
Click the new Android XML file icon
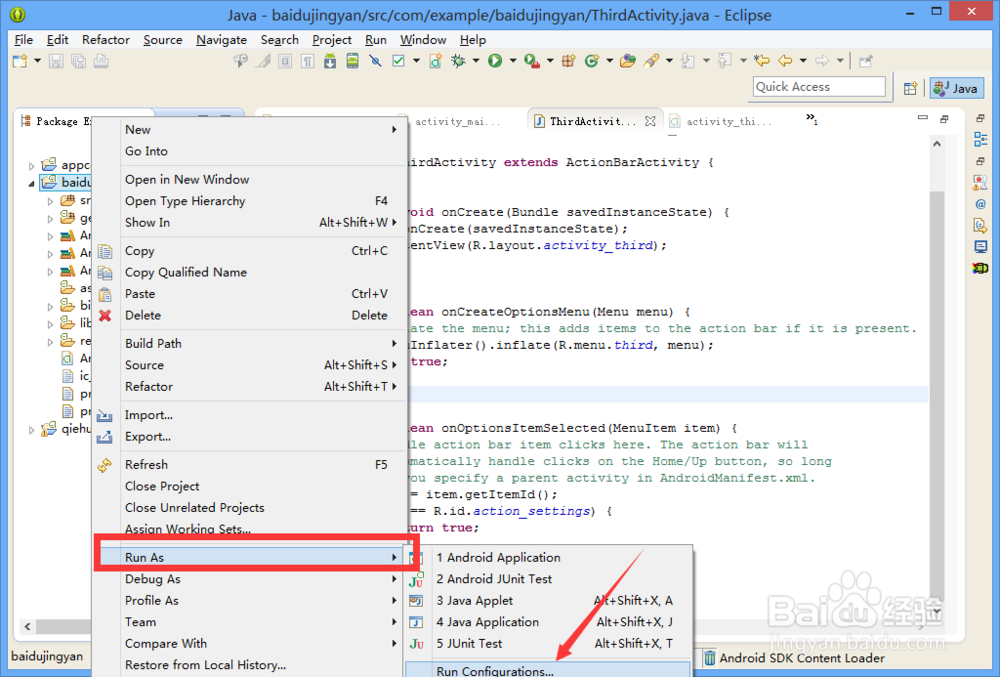(x=436, y=61)
